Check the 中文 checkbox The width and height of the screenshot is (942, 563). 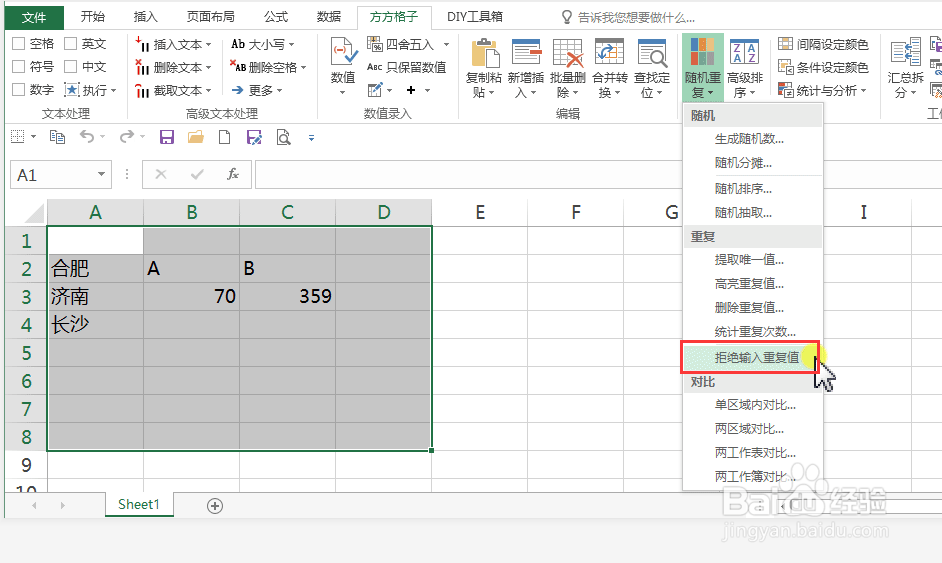pyautogui.click(x=71, y=67)
